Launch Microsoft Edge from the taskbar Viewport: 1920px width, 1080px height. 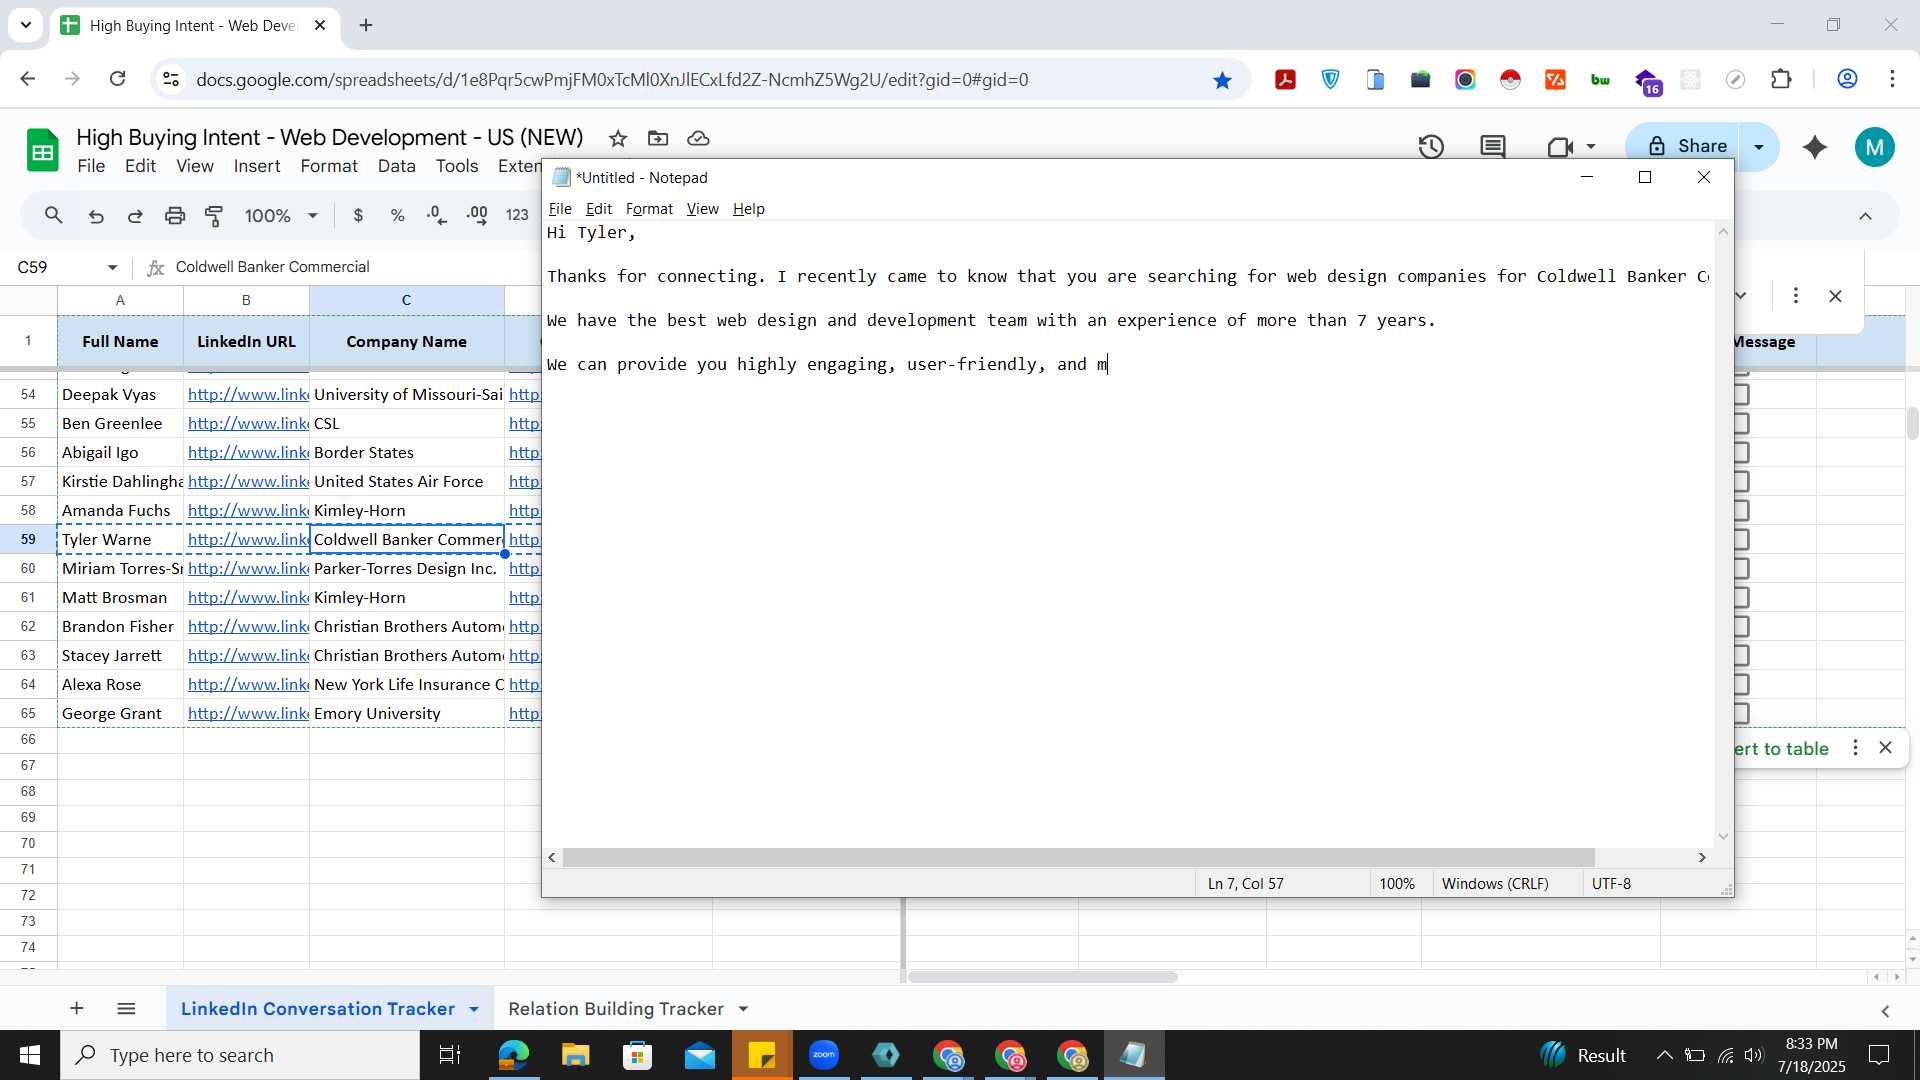pyautogui.click(x=513, y=1055)
